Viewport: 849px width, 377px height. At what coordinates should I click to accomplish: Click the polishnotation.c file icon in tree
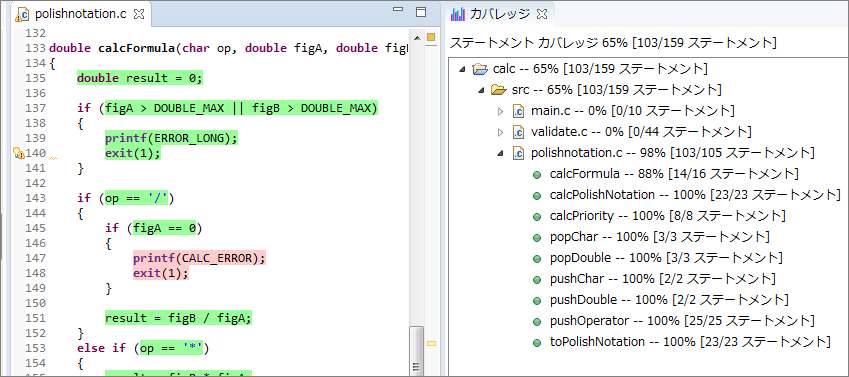click(x=519, y=153)
